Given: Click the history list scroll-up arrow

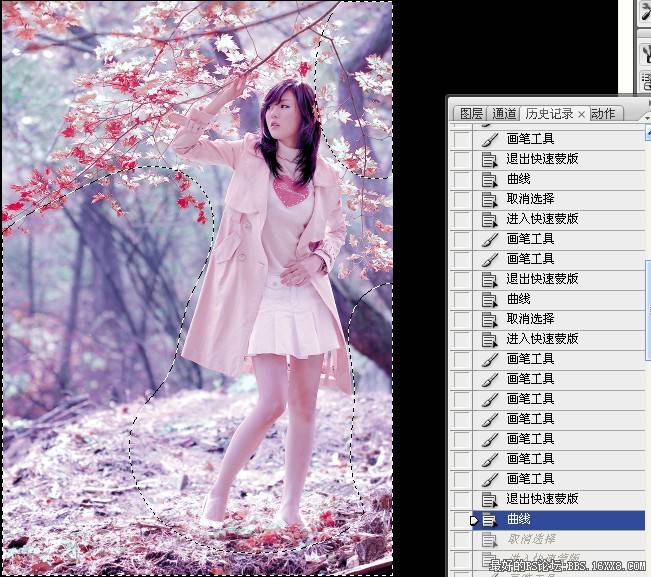Looking at the screenshot, I should [648, 134].
